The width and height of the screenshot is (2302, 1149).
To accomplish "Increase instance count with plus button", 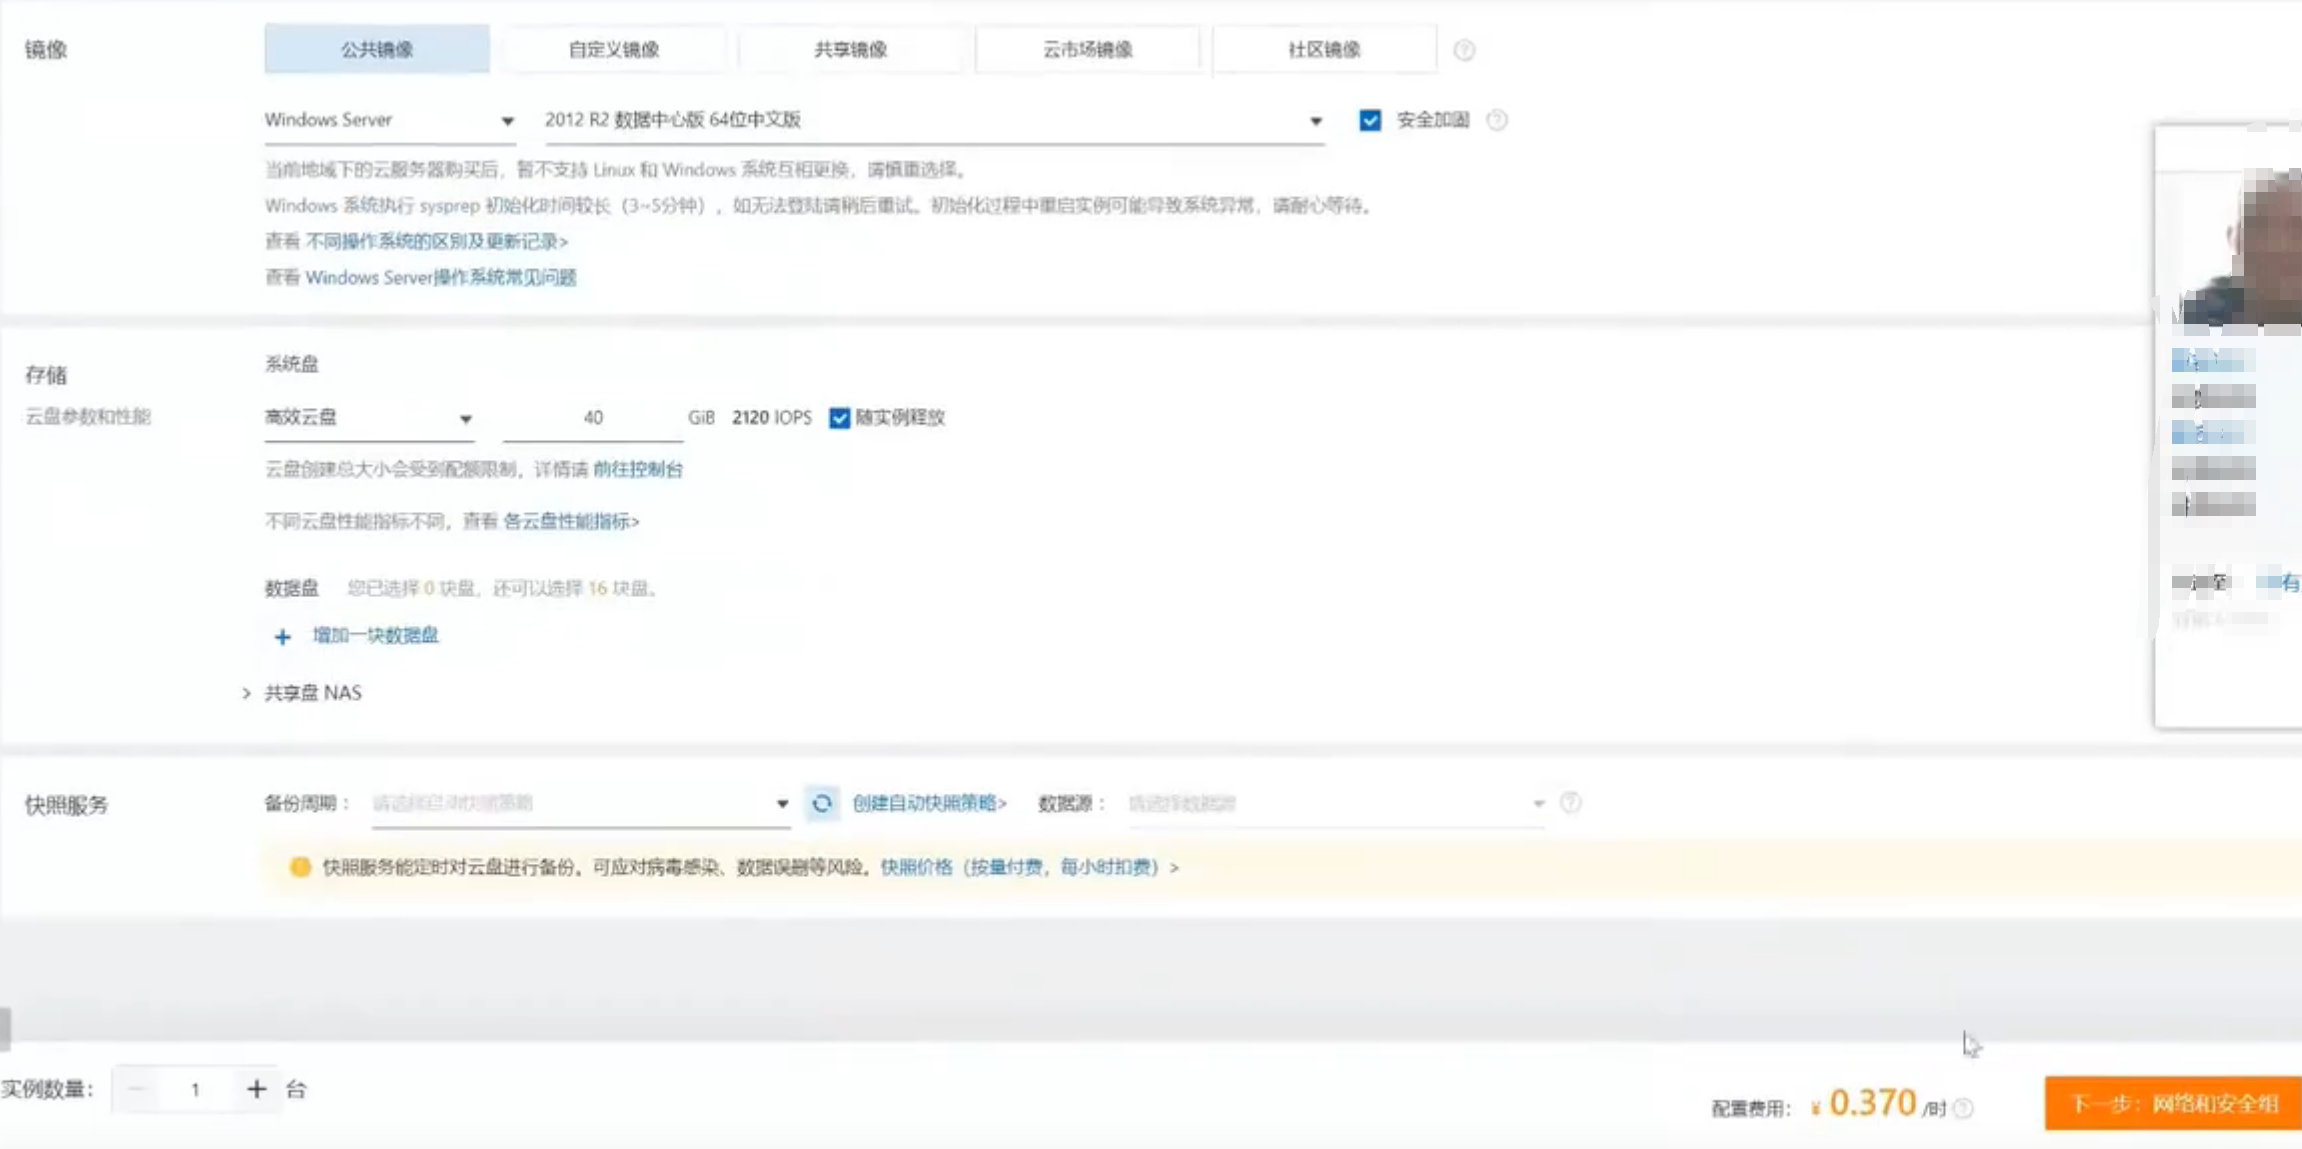I will click(256, 1089).
